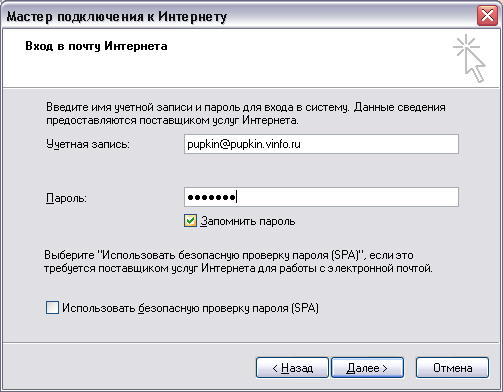Viewport: 503px width, 392px height.
Task: Click the Введите имя учетной записи instruction text
Action: click(246, 114)
